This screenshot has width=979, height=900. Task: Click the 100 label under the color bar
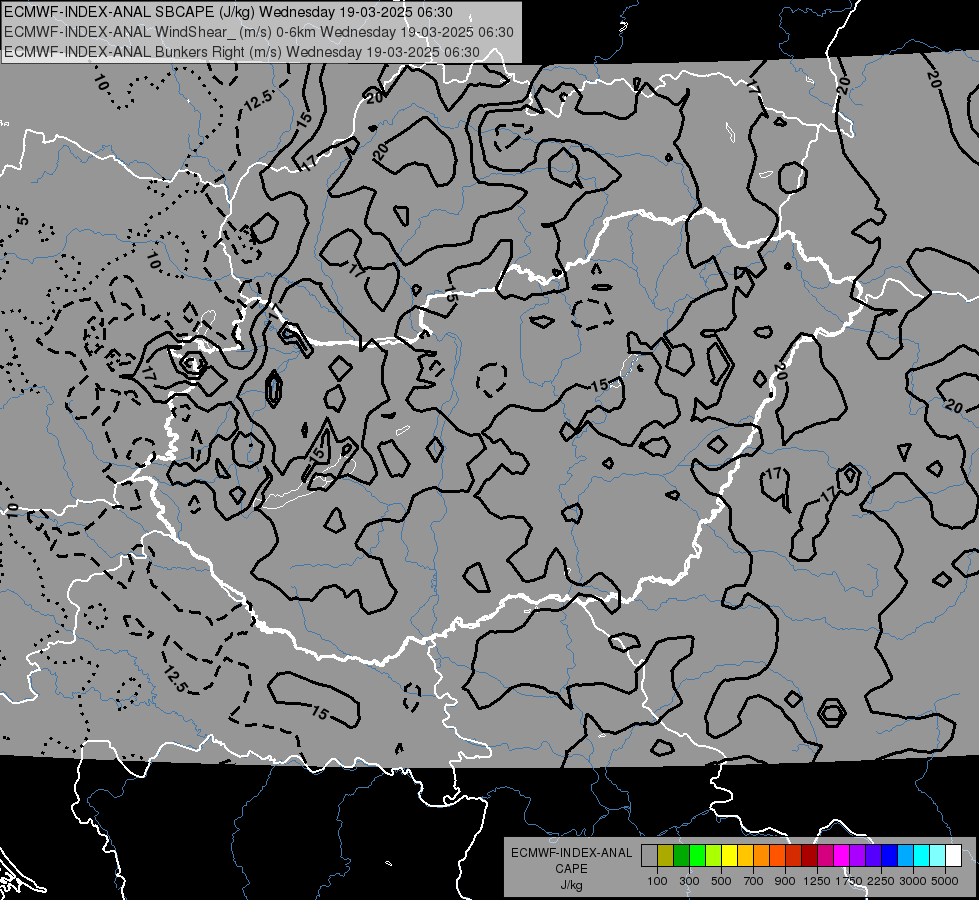coord(657,881)
